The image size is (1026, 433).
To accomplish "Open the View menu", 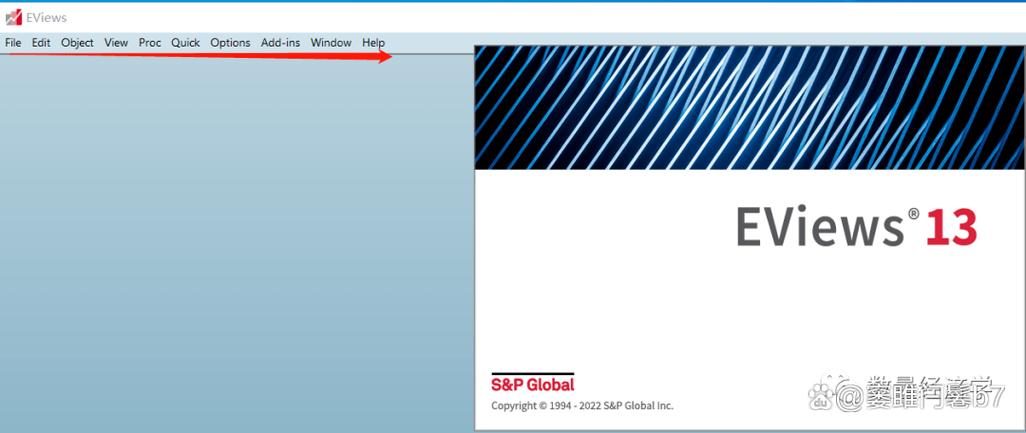I will [116, 43].
